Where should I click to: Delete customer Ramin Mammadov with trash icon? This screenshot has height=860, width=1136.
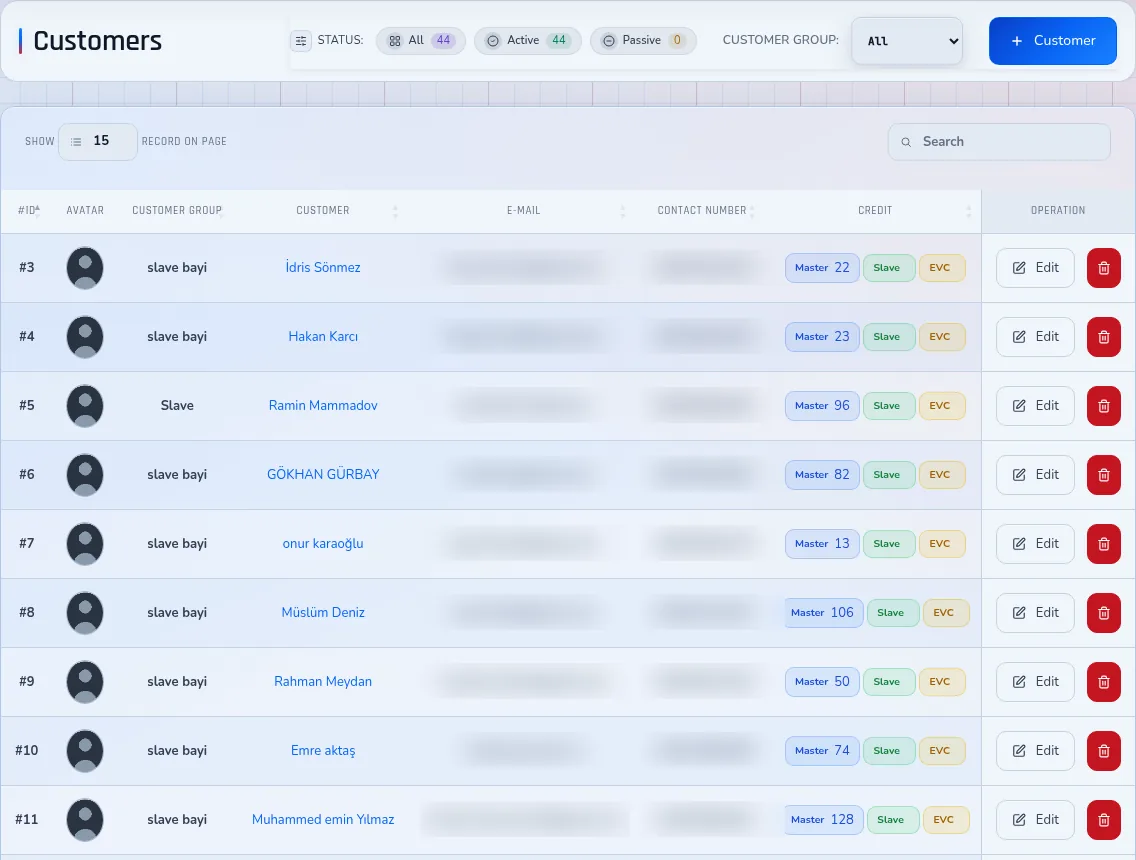[1103, 406]
